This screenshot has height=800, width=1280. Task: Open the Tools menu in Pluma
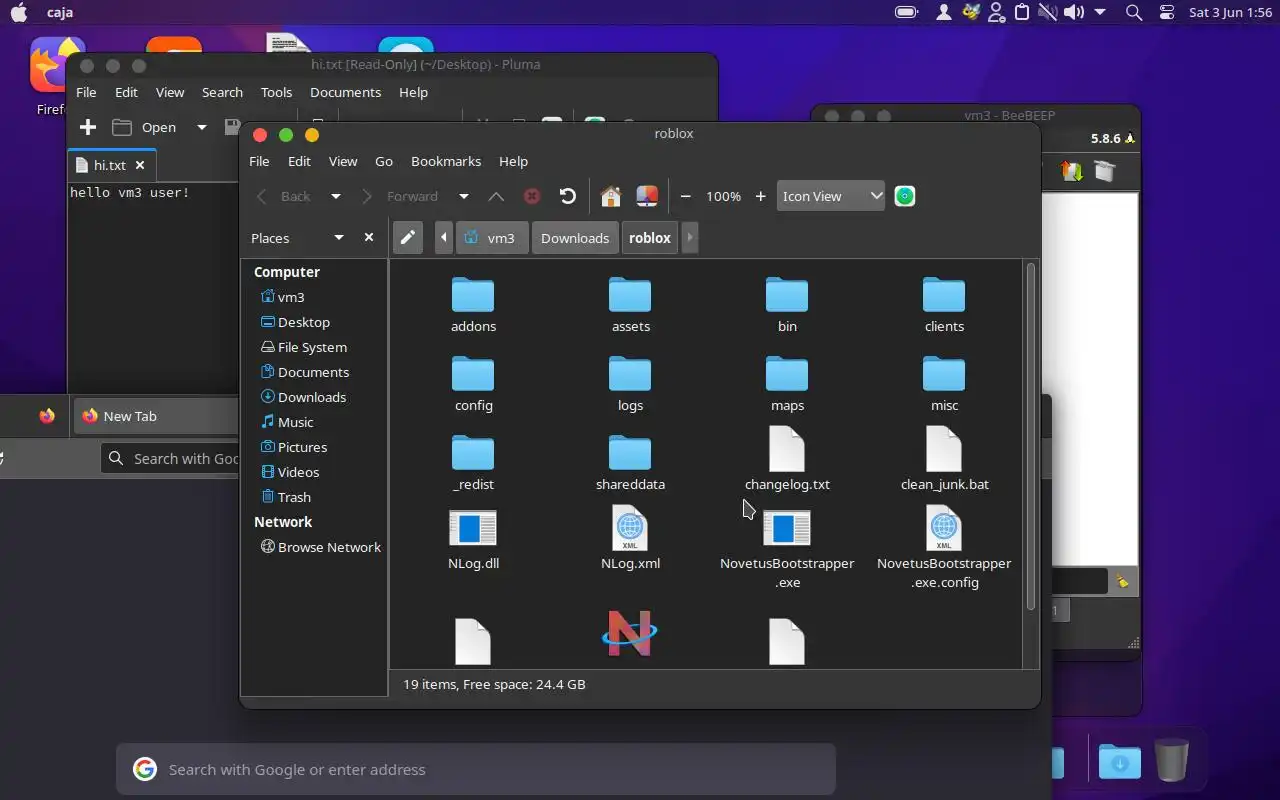[x=276, y=92]
